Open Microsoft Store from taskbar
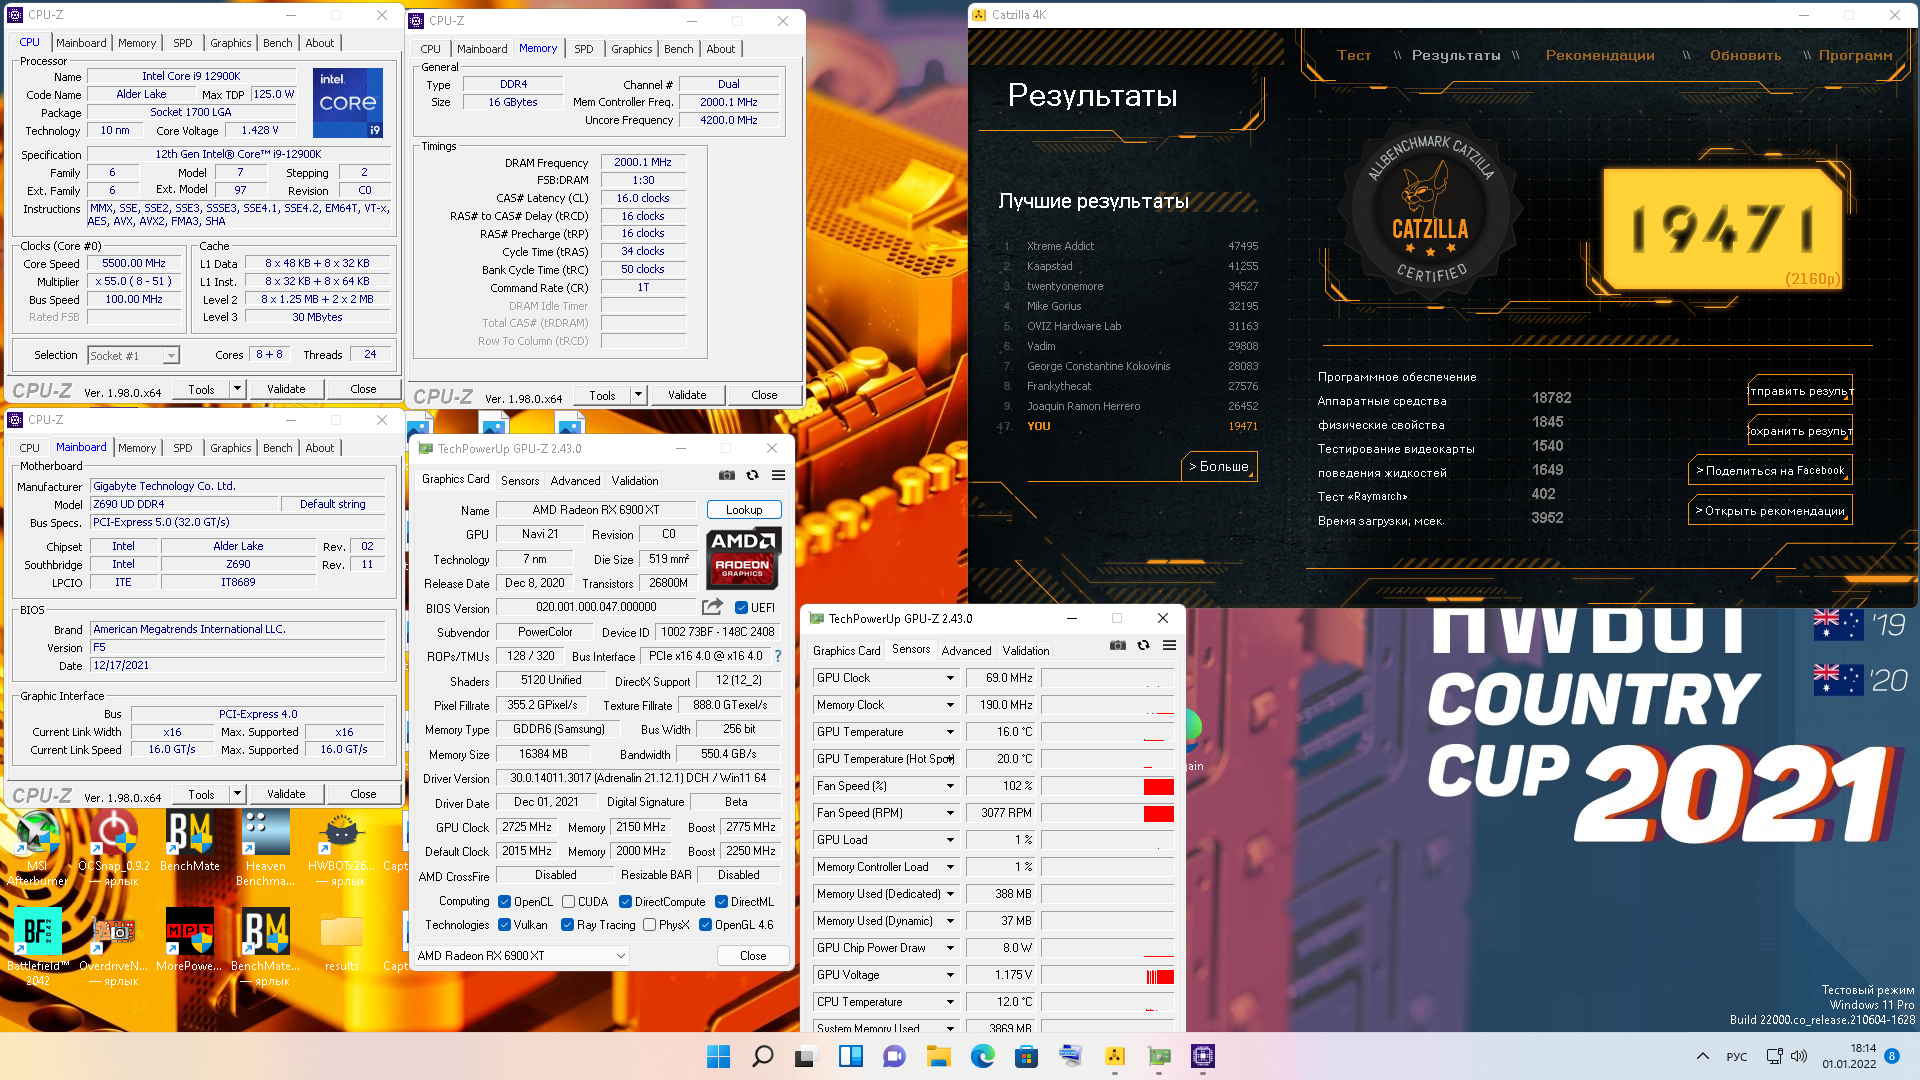The image size is (1920, 1080). (x=1027, y=1056)
